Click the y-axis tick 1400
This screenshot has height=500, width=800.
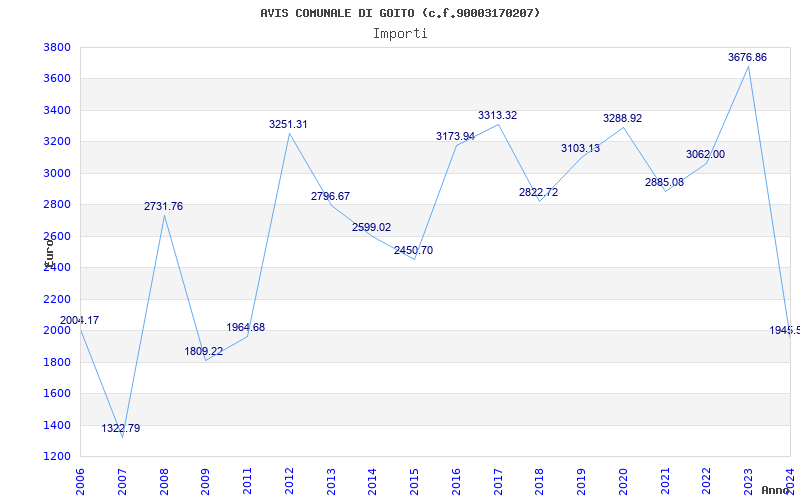57,425
